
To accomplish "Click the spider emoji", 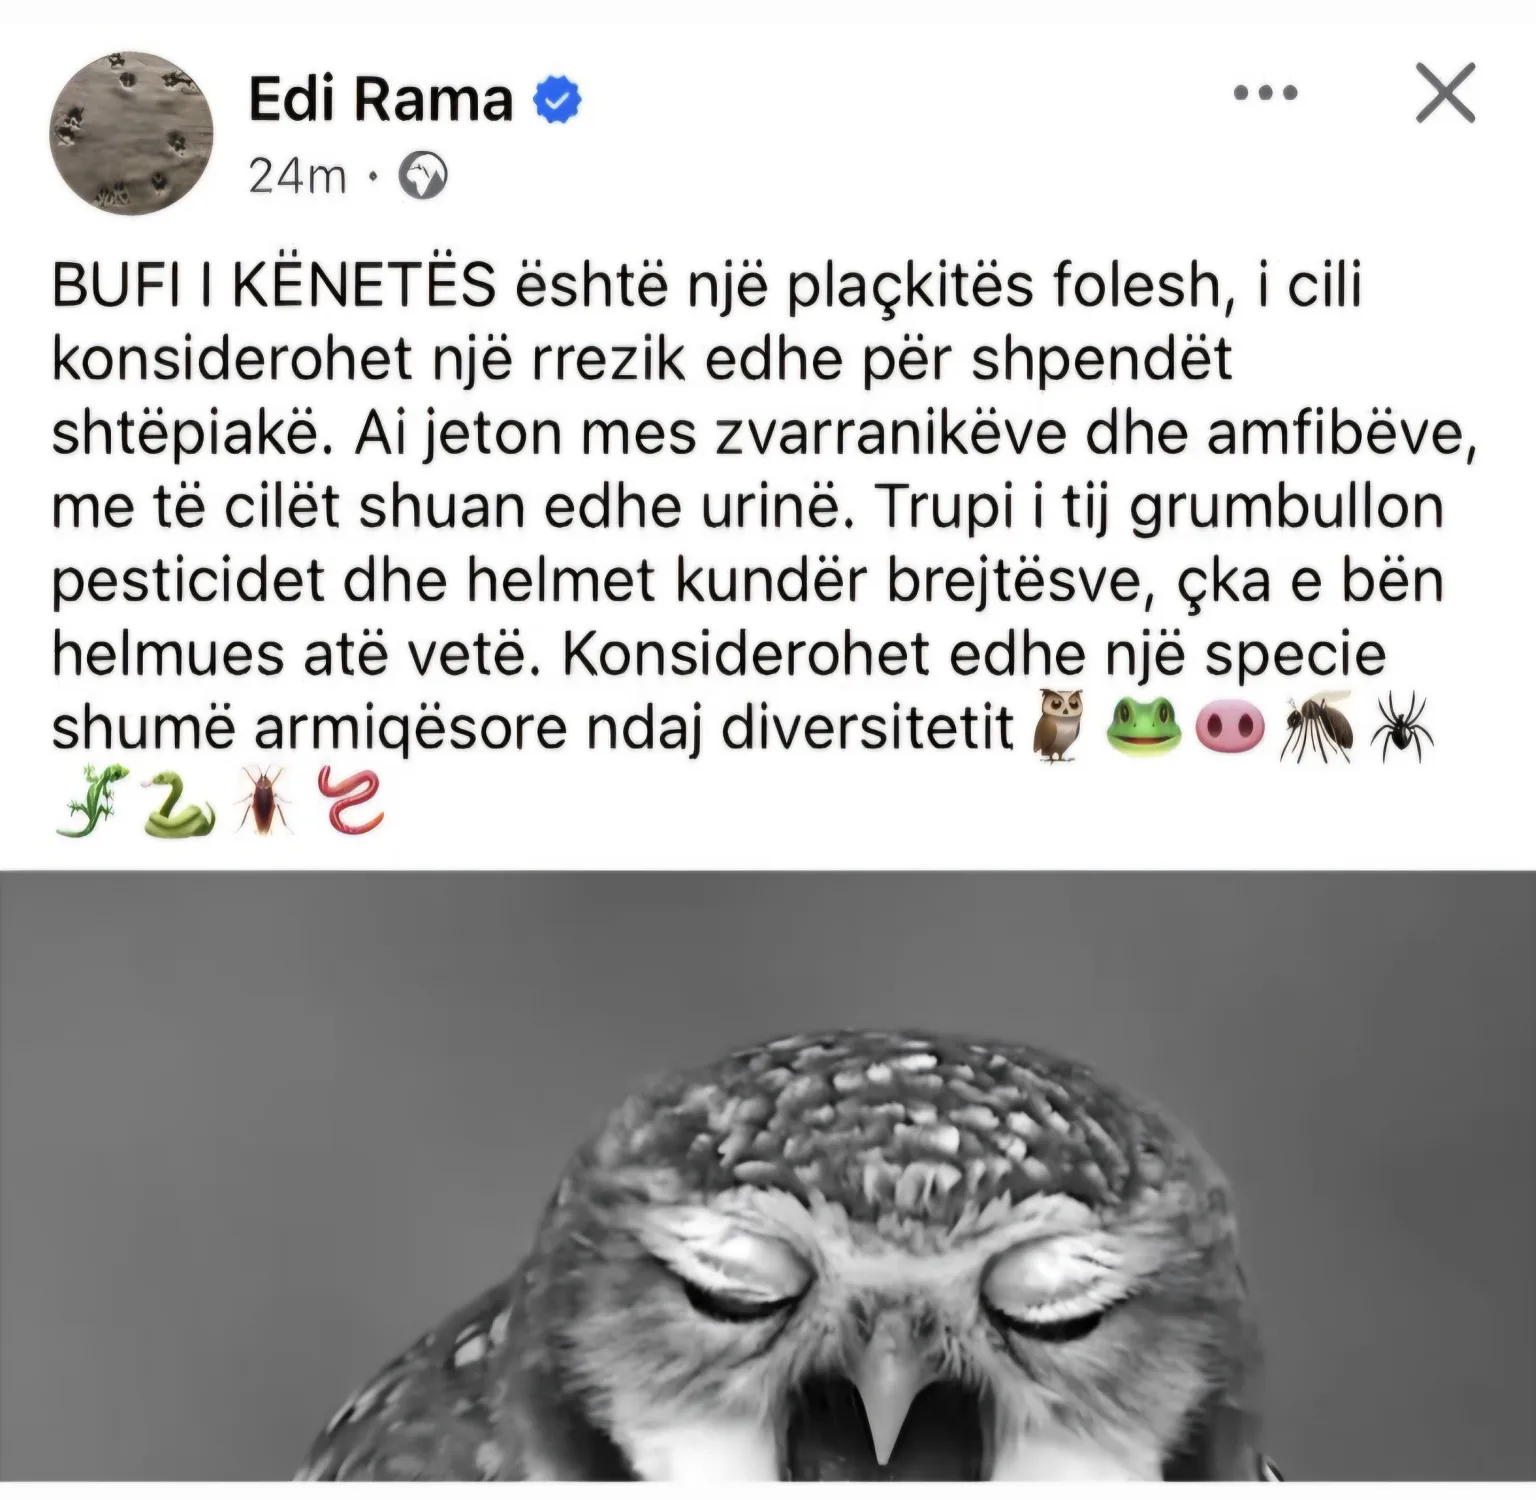I will (x=1404, y=726).
